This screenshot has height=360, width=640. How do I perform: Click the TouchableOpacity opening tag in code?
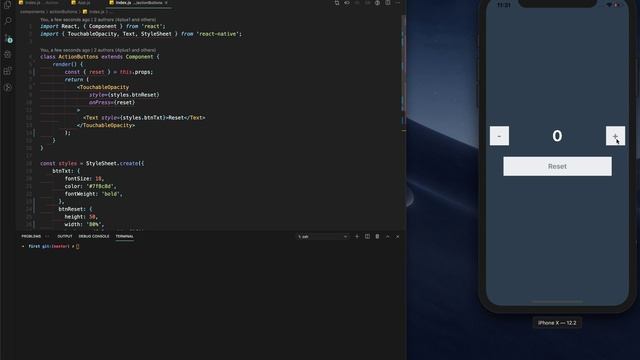103,87
